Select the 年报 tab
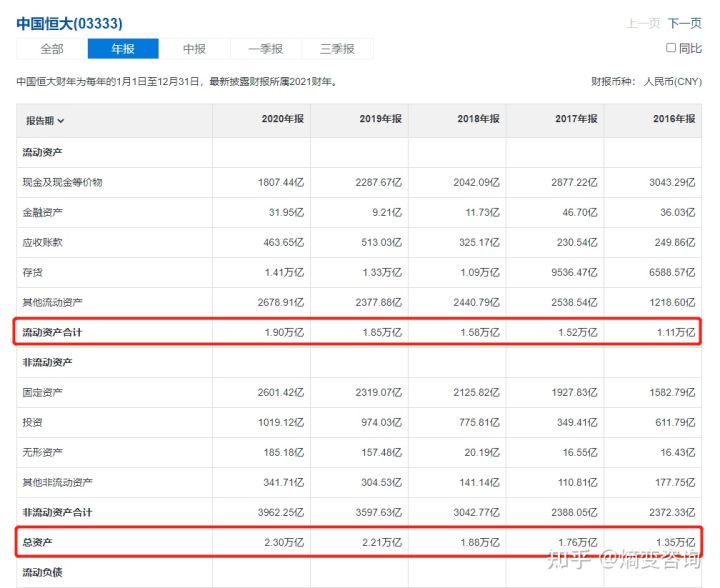The image size is (720, 588). (123, 49)
